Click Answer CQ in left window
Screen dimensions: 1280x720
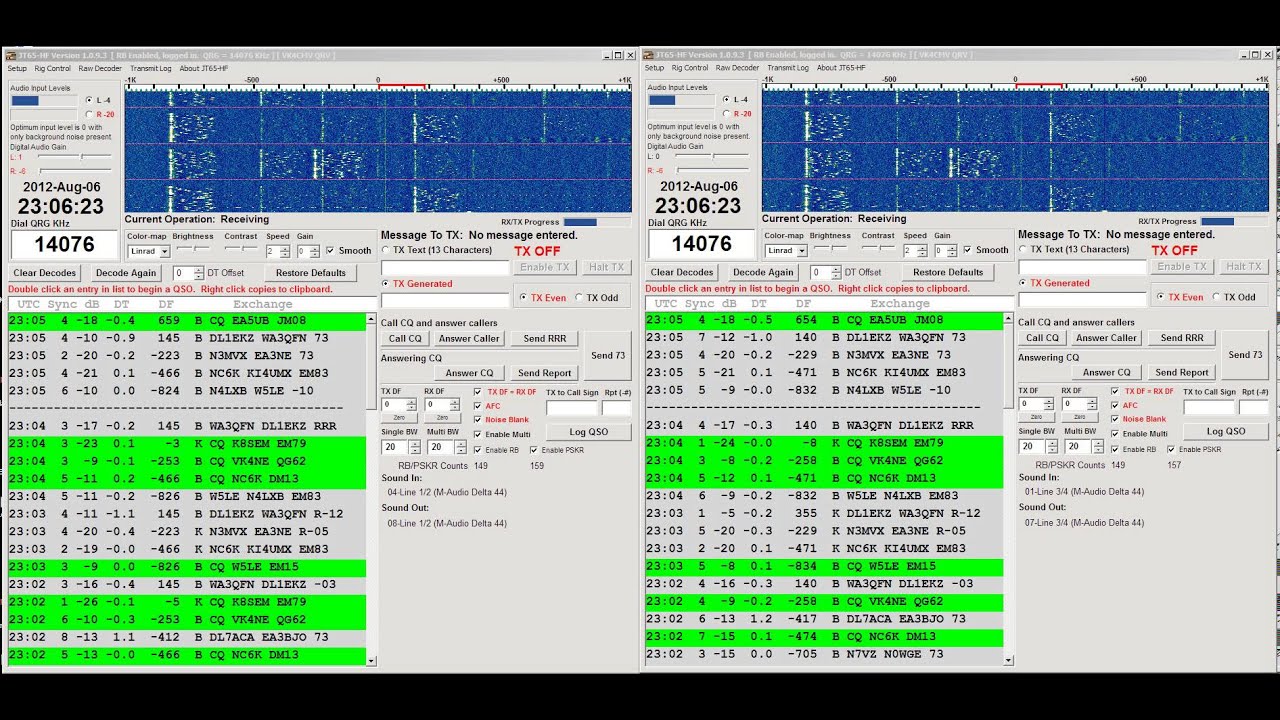(470, 373)
